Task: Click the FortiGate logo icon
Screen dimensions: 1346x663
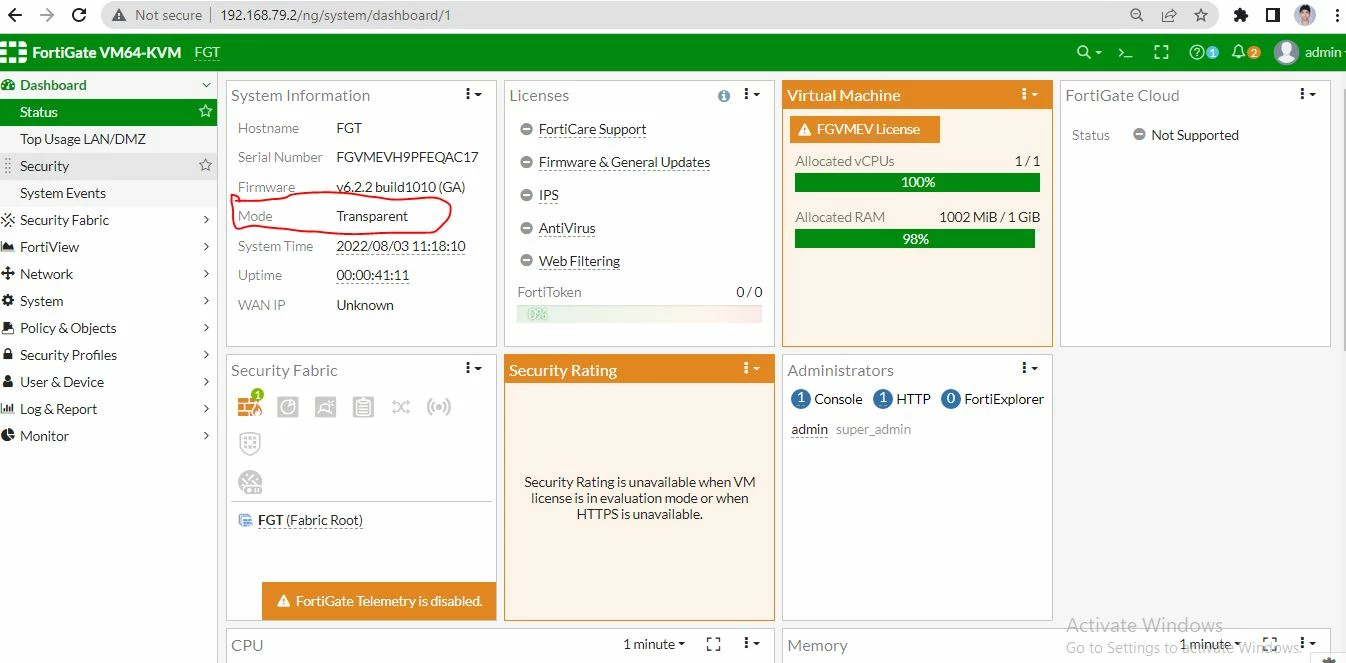Action: 13,52
